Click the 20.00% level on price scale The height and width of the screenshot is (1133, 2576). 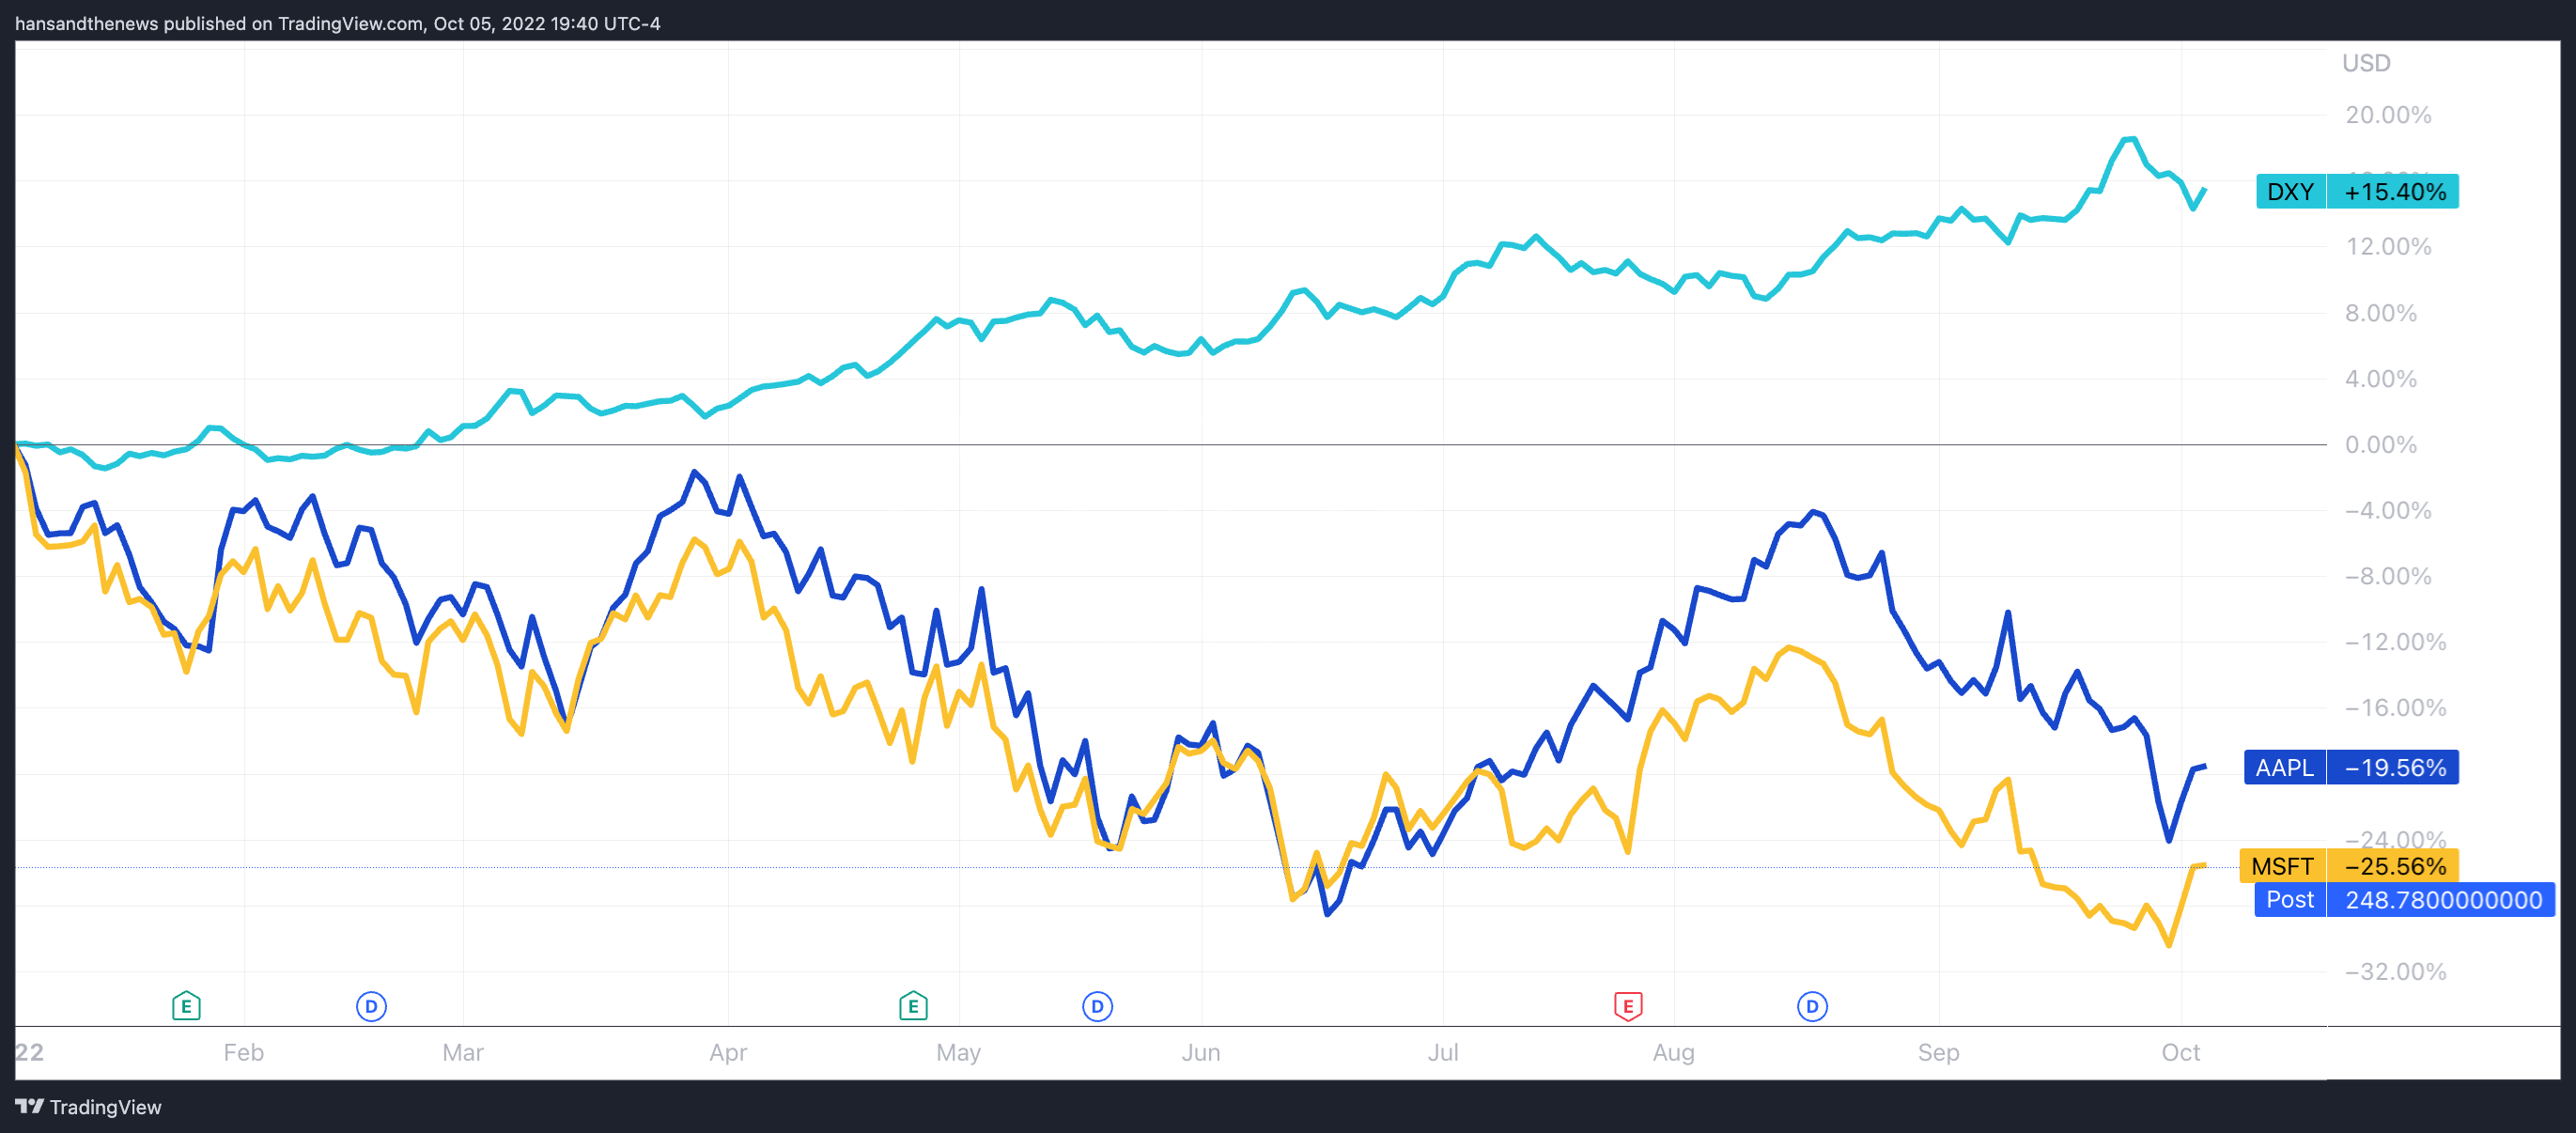click(x=2388, y=115)
